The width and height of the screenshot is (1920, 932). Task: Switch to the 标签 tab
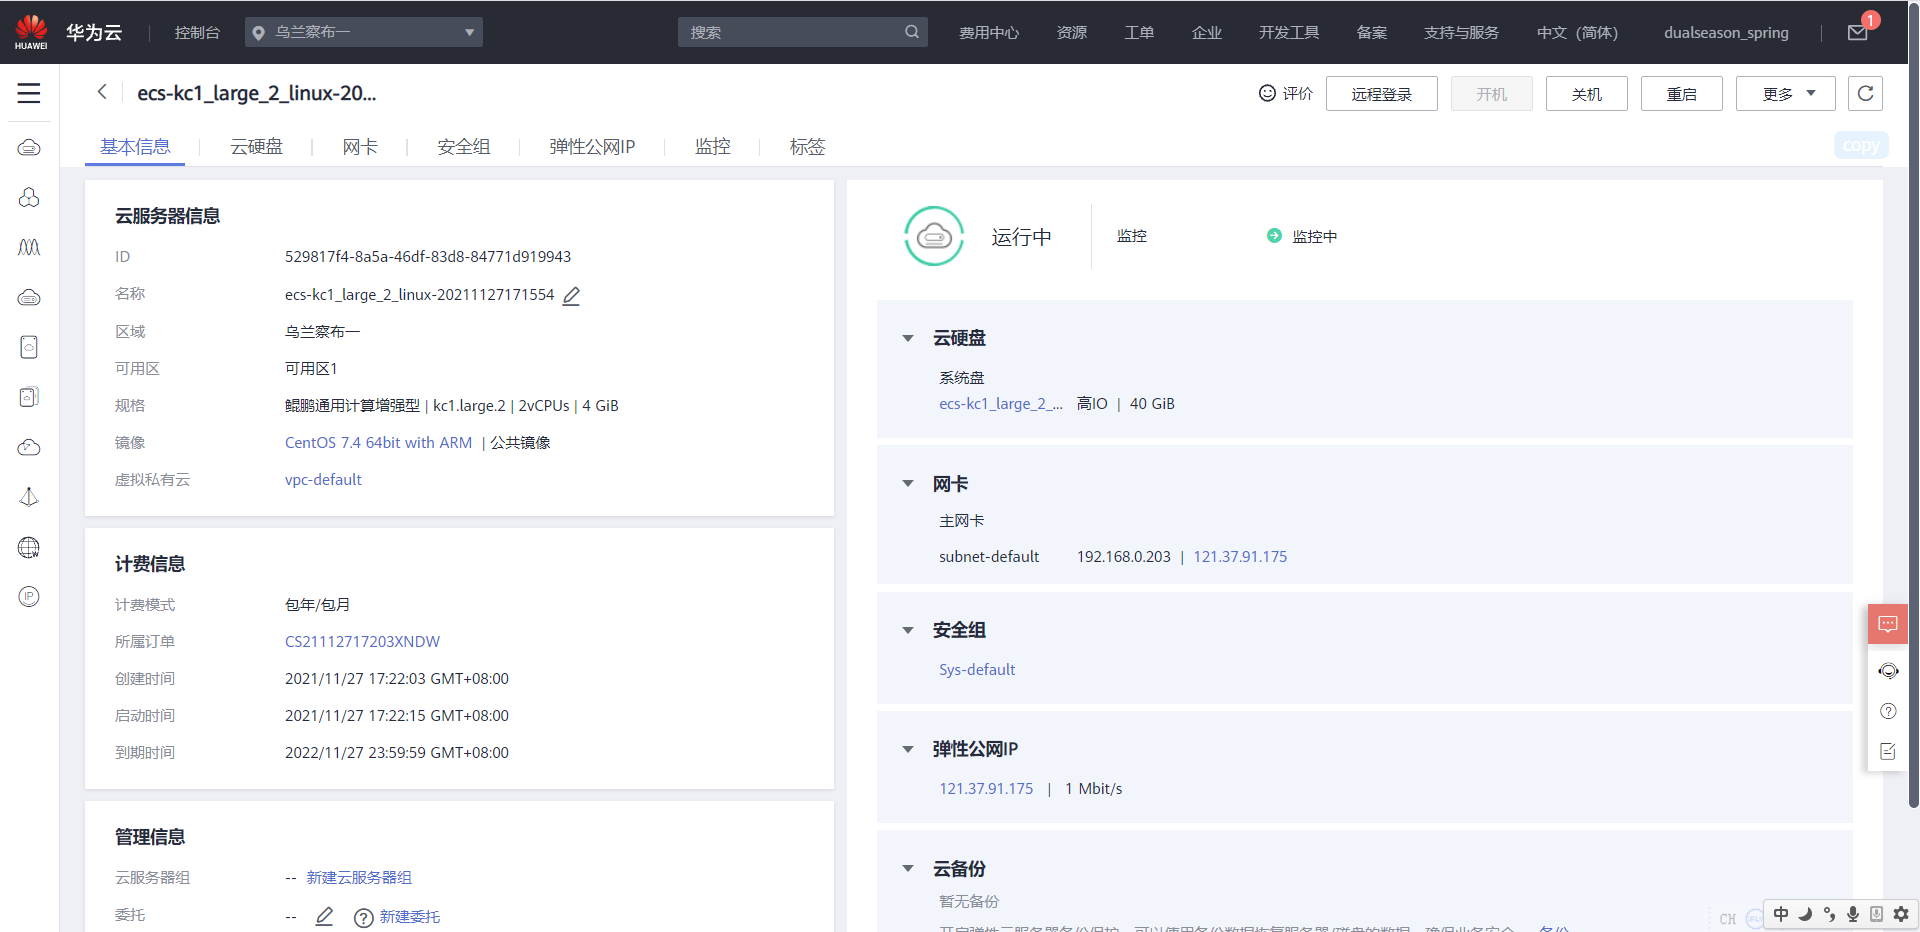pyautogui.click(x=807, y=147)
